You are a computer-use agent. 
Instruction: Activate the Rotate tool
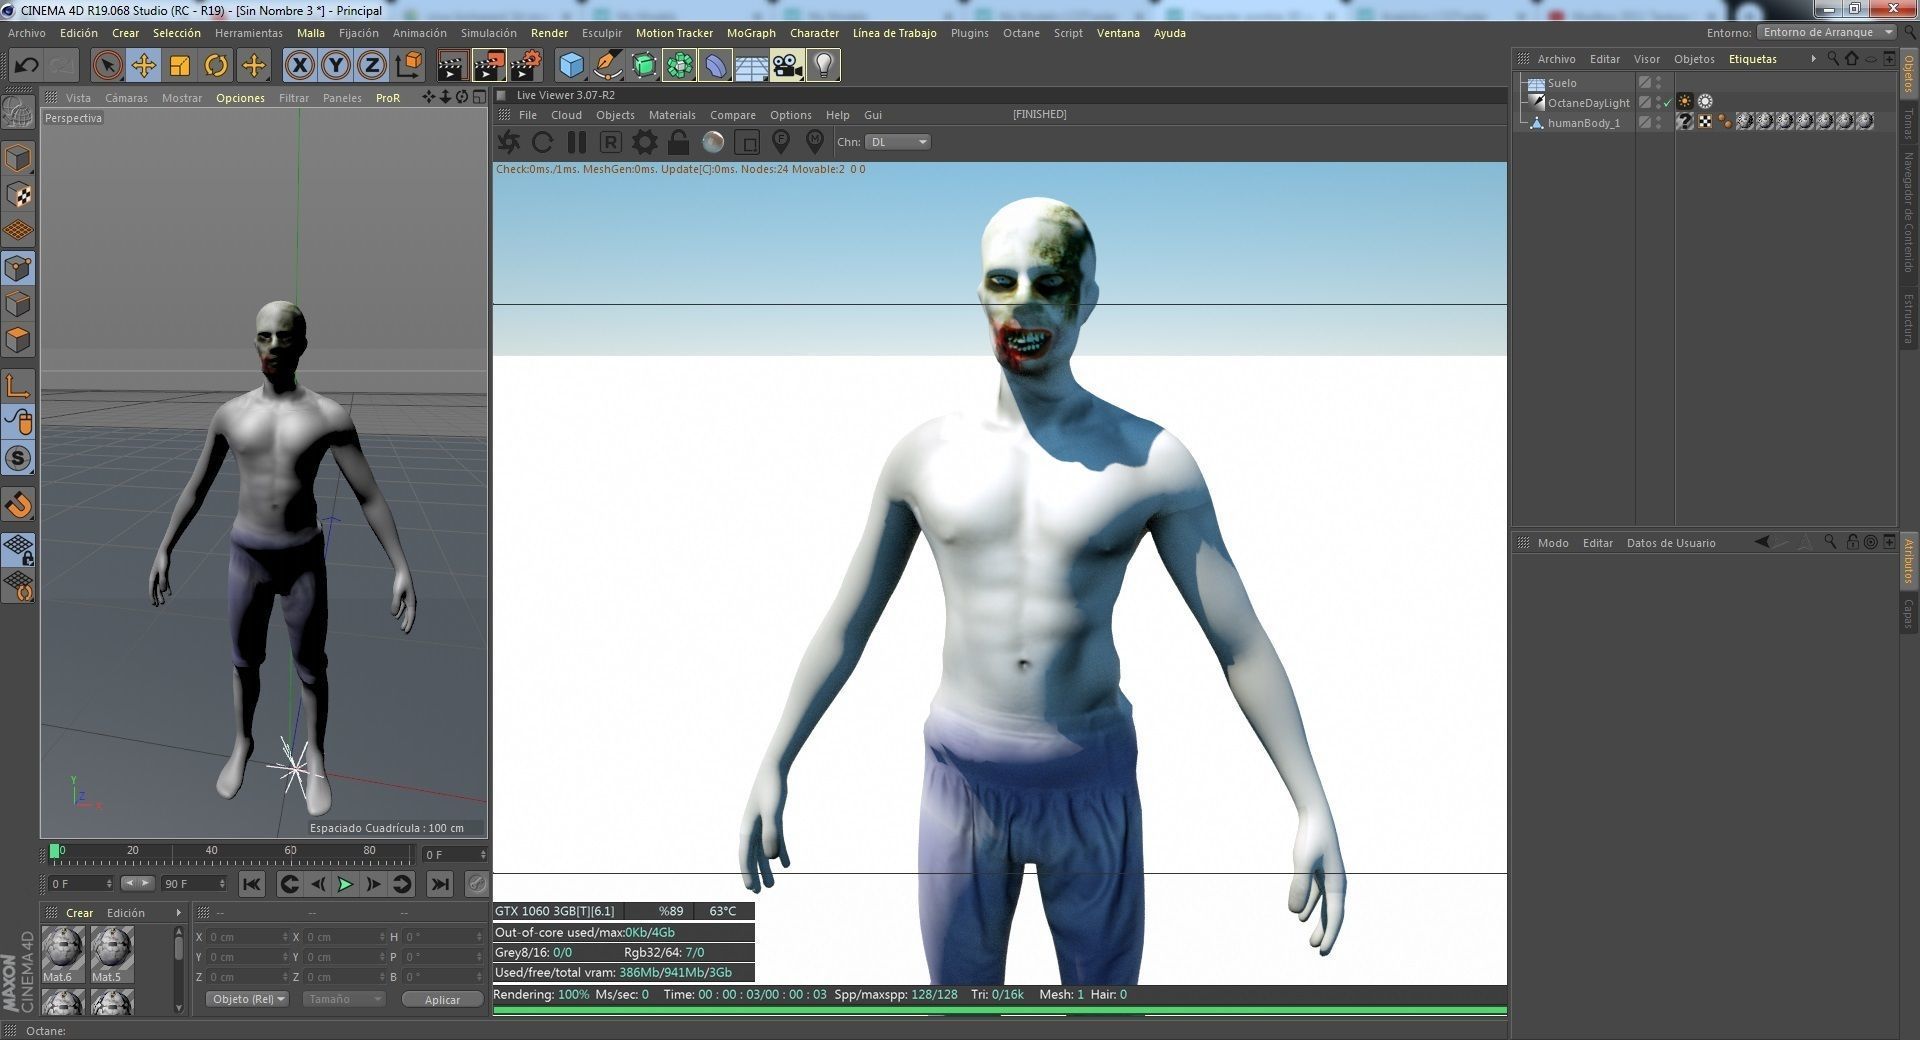point(216,66)
